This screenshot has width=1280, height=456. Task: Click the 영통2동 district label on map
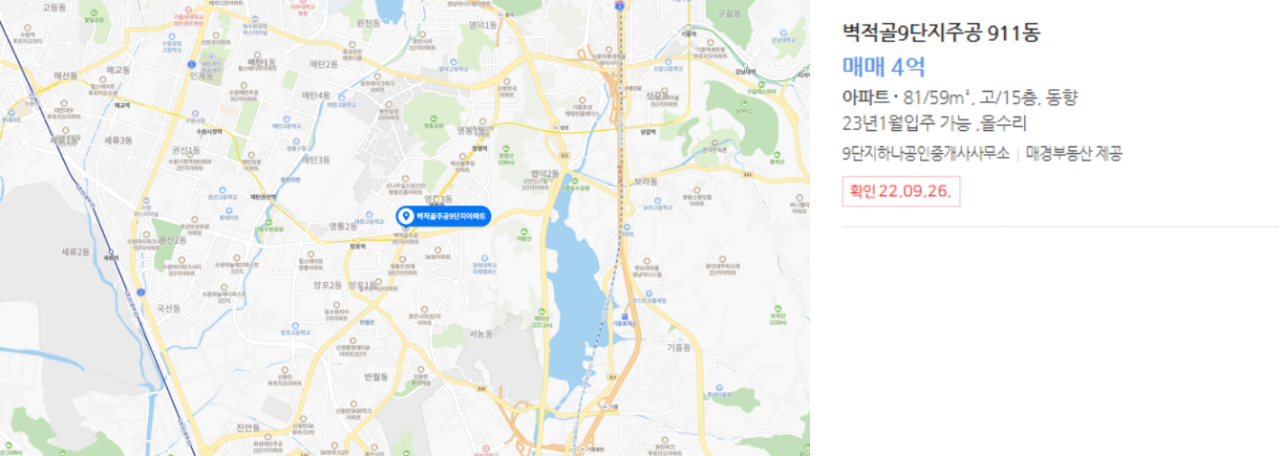click(x=343, y=227)
